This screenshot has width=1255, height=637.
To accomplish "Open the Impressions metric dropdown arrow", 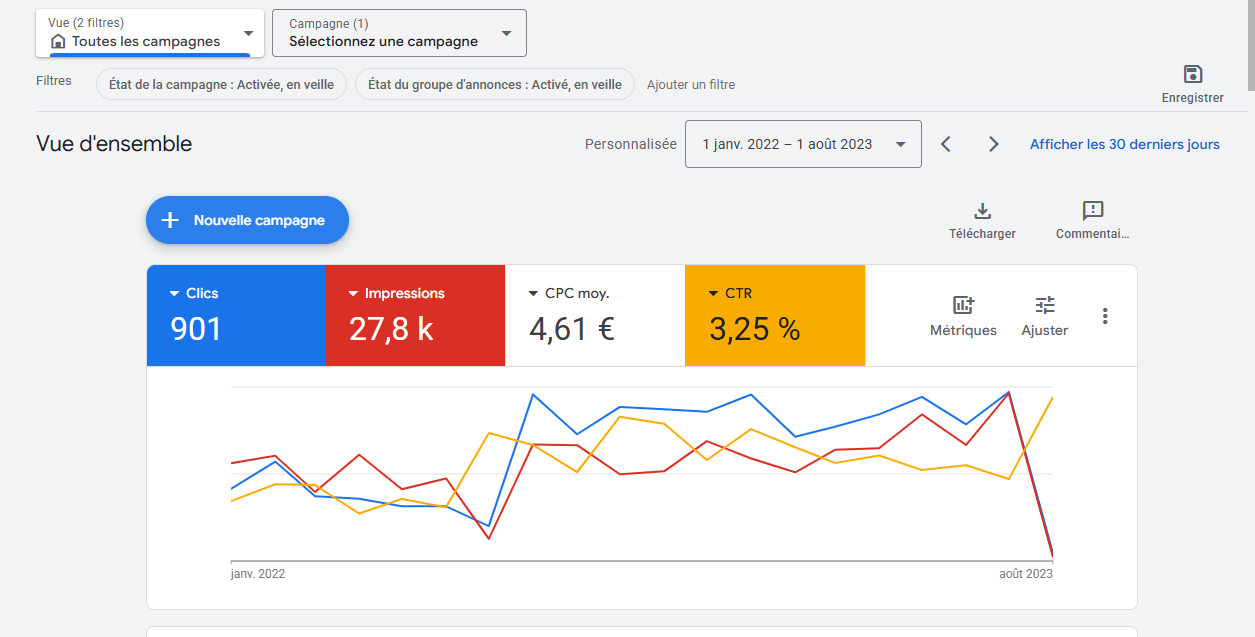I will coord(353,294).
